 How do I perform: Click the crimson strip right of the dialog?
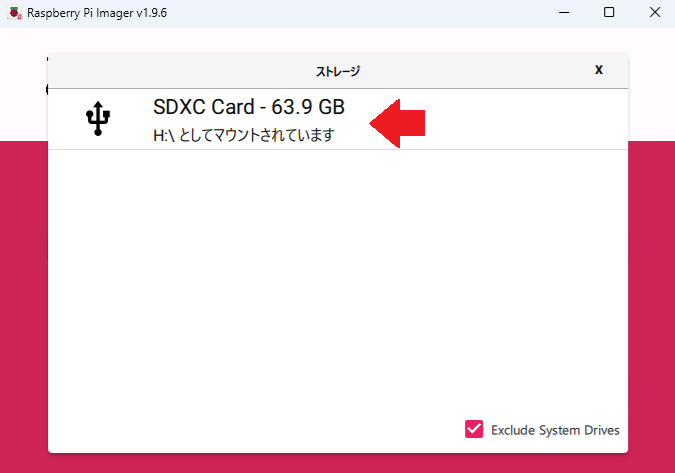click(x=651, y=300)
